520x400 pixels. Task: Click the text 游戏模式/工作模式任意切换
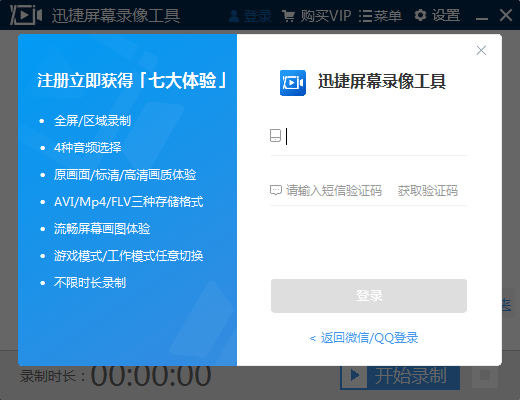[129, 256]
